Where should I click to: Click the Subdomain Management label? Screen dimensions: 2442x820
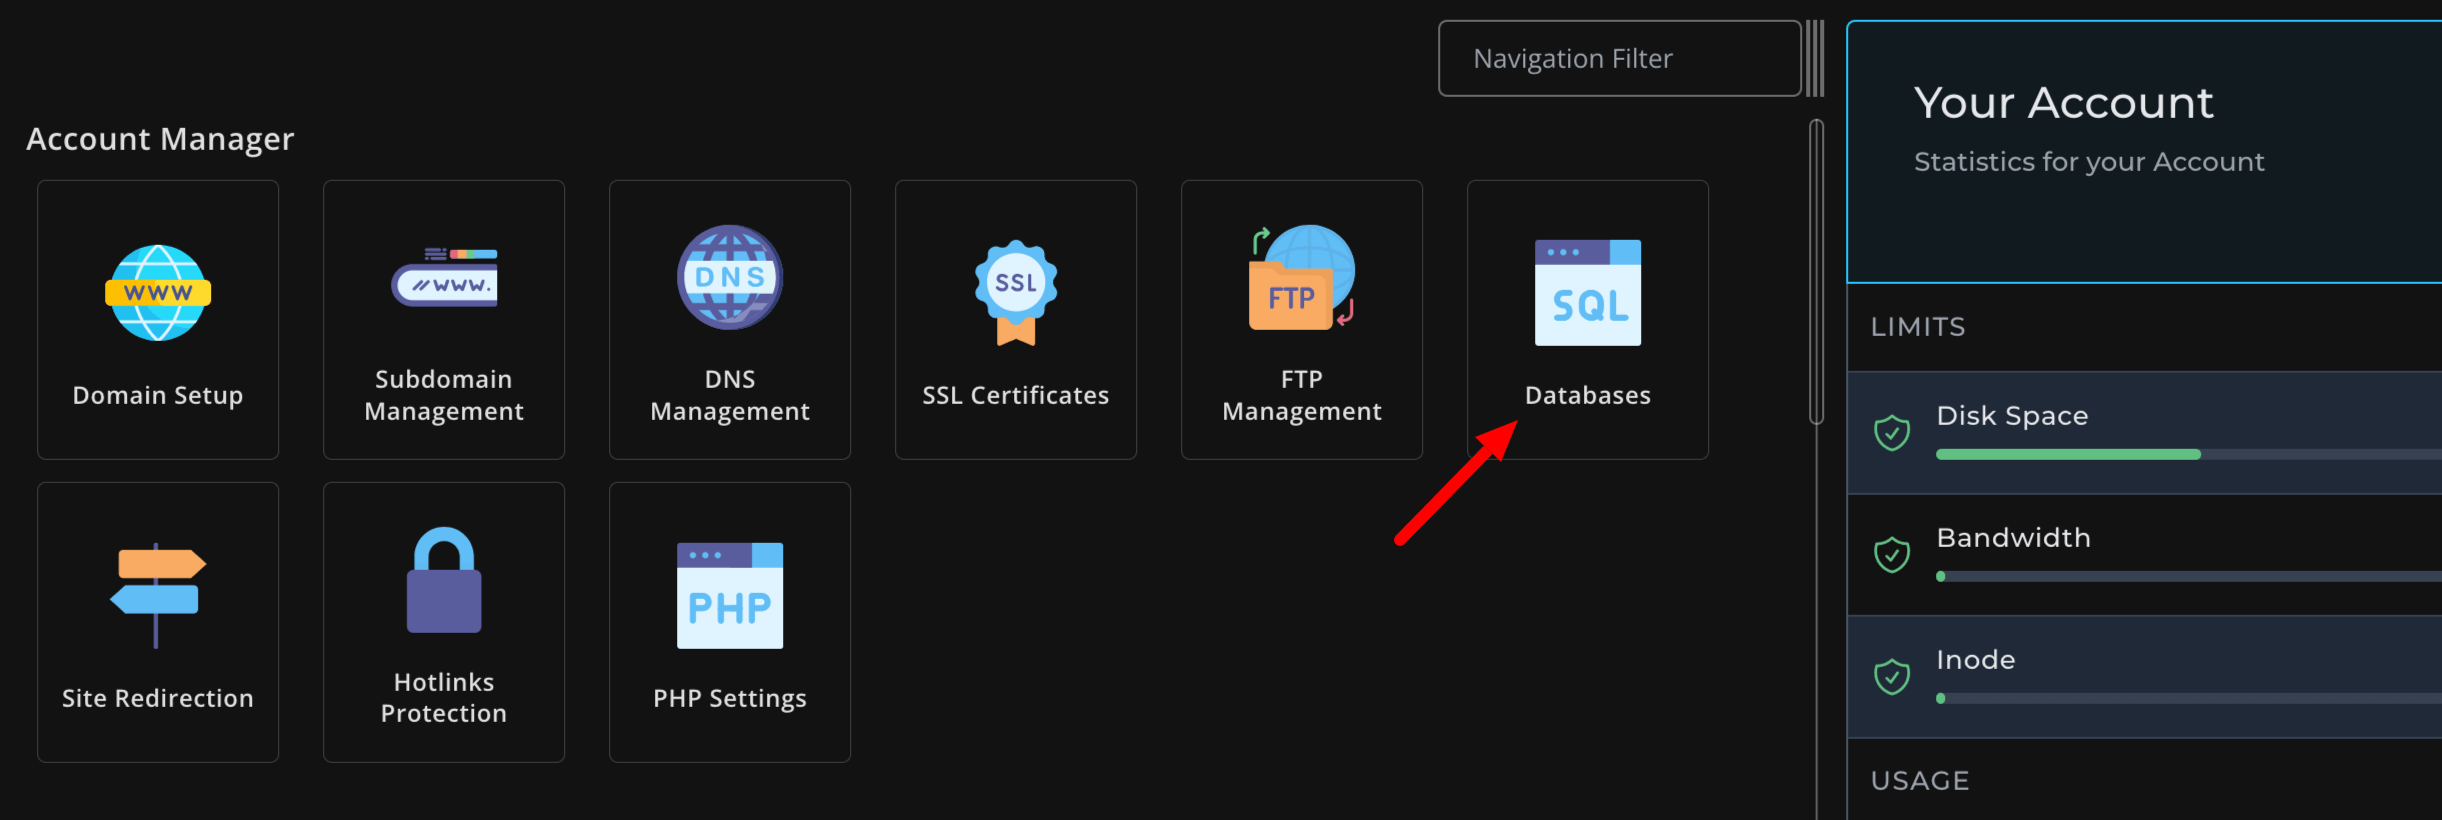coord(444,395)
